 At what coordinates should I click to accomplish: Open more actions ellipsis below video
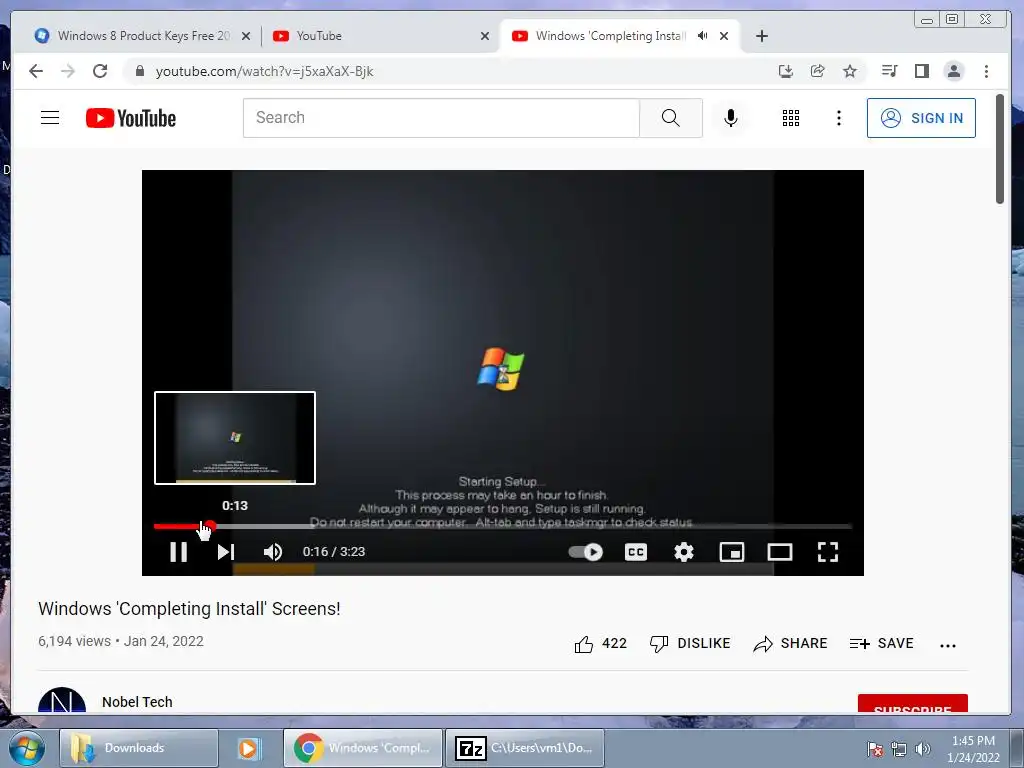[x=948, y=645]
